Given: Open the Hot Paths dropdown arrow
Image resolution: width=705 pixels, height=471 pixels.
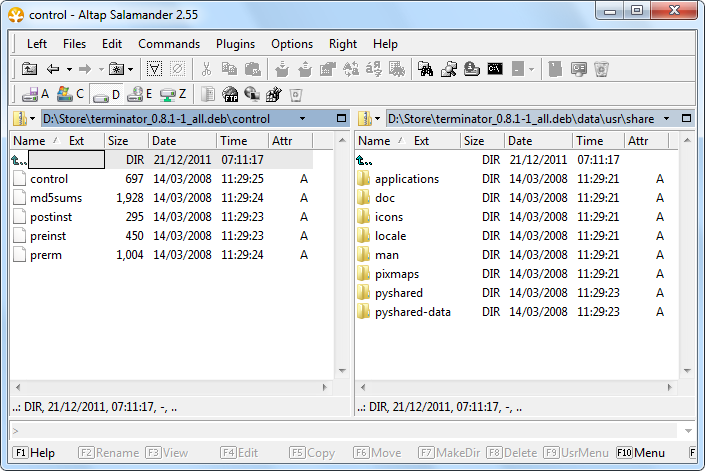Looking at the screenshot, I should [x=130, y=70].
